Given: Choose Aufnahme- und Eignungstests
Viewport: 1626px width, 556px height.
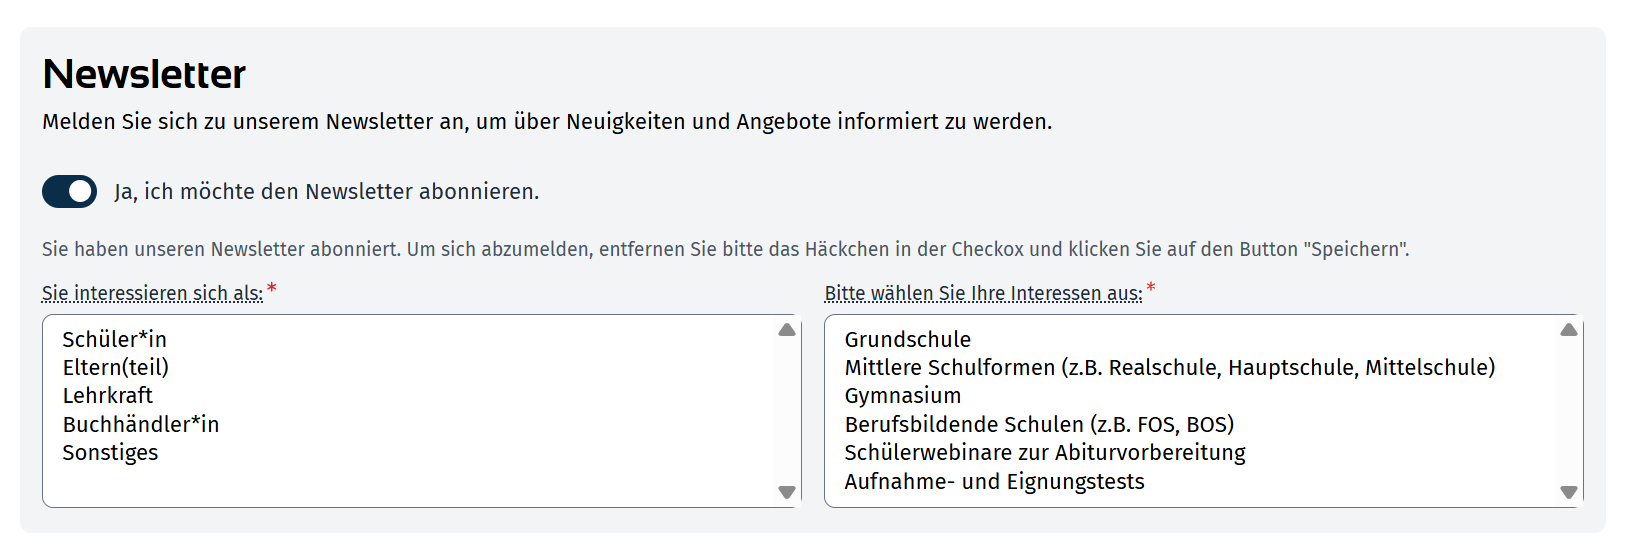Looking at the screenshot, I should pos(994,481).
